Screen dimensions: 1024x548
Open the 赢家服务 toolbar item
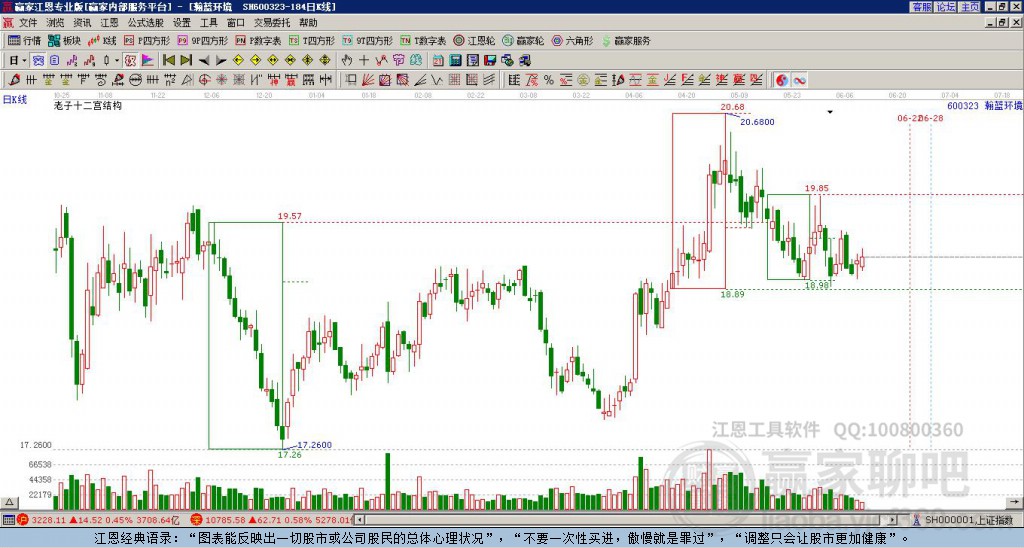pyautogui.click(x=626, y=40)
